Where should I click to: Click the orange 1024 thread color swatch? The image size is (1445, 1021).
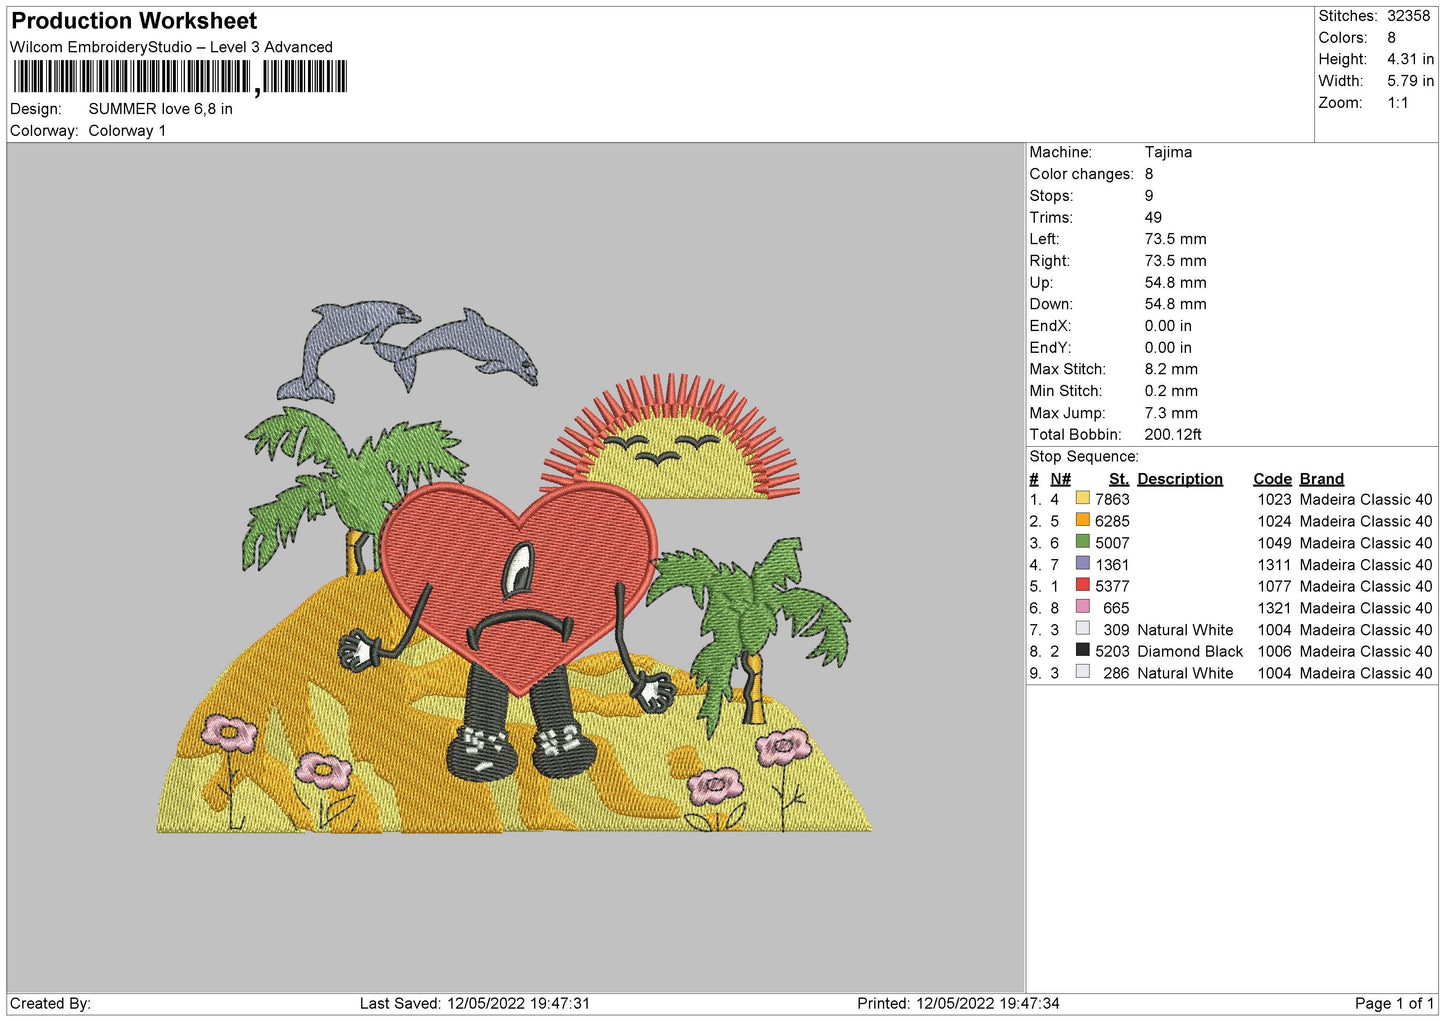point(1082,520)
